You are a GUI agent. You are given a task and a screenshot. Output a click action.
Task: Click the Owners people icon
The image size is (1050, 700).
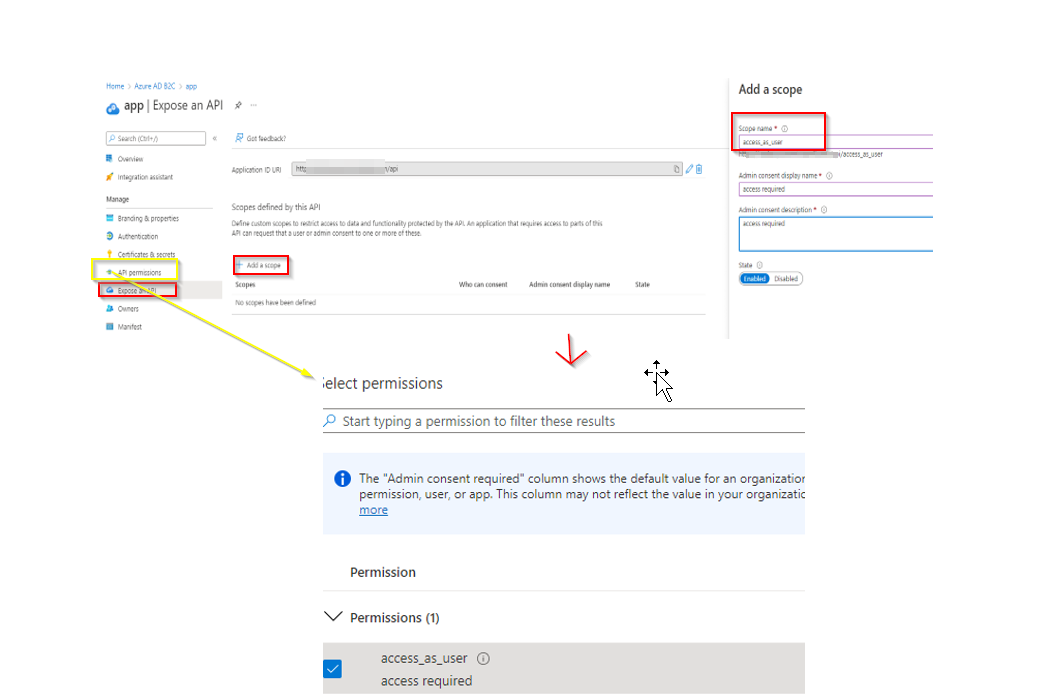tap(109, 309)
